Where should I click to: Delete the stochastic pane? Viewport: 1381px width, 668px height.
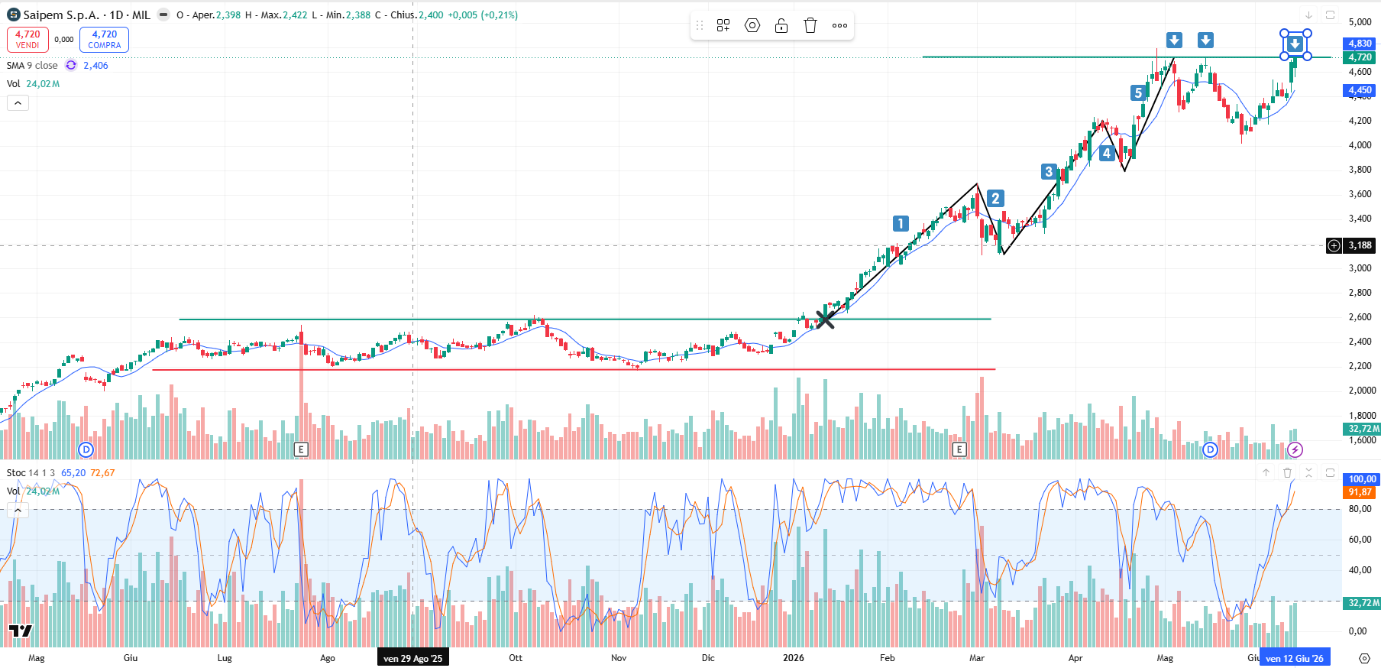coord(1287,472)
